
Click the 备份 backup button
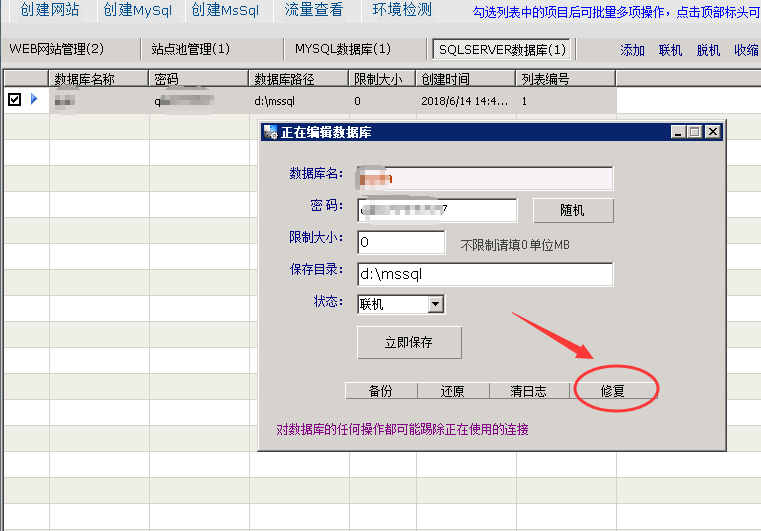(x=380, y=391)
